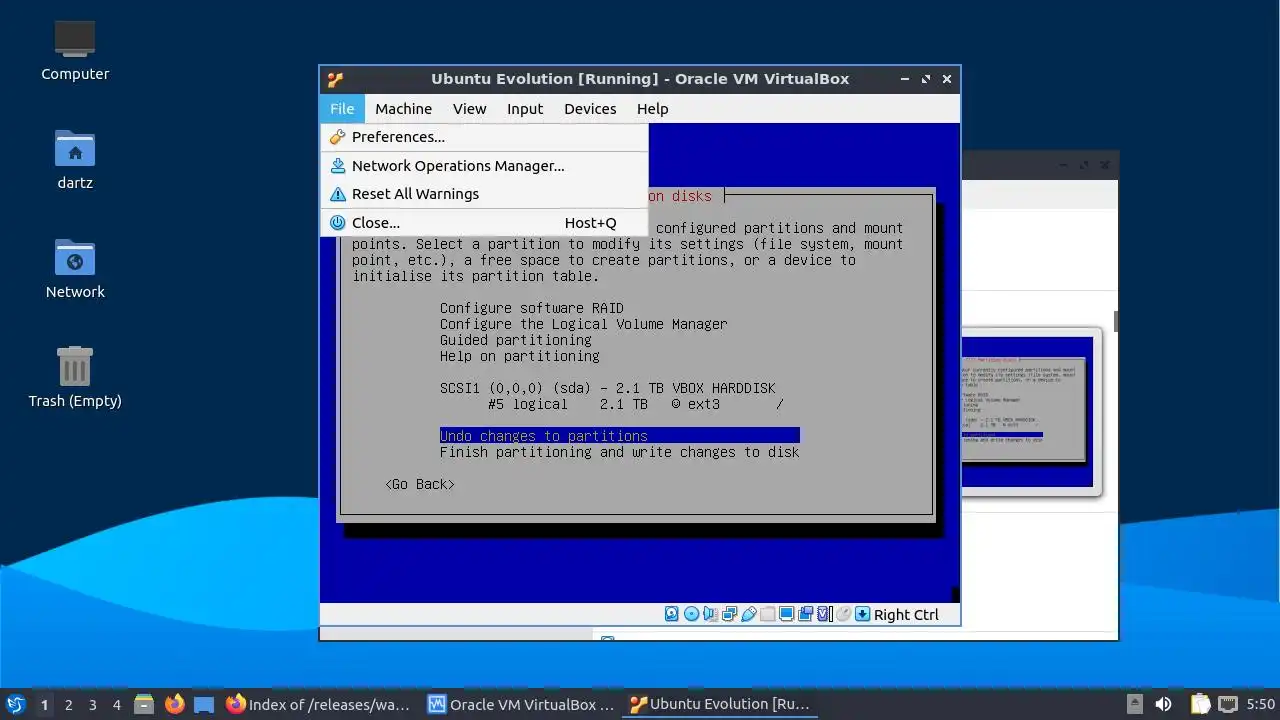Click the hard disk activity status icon

(x=672, y=614)
